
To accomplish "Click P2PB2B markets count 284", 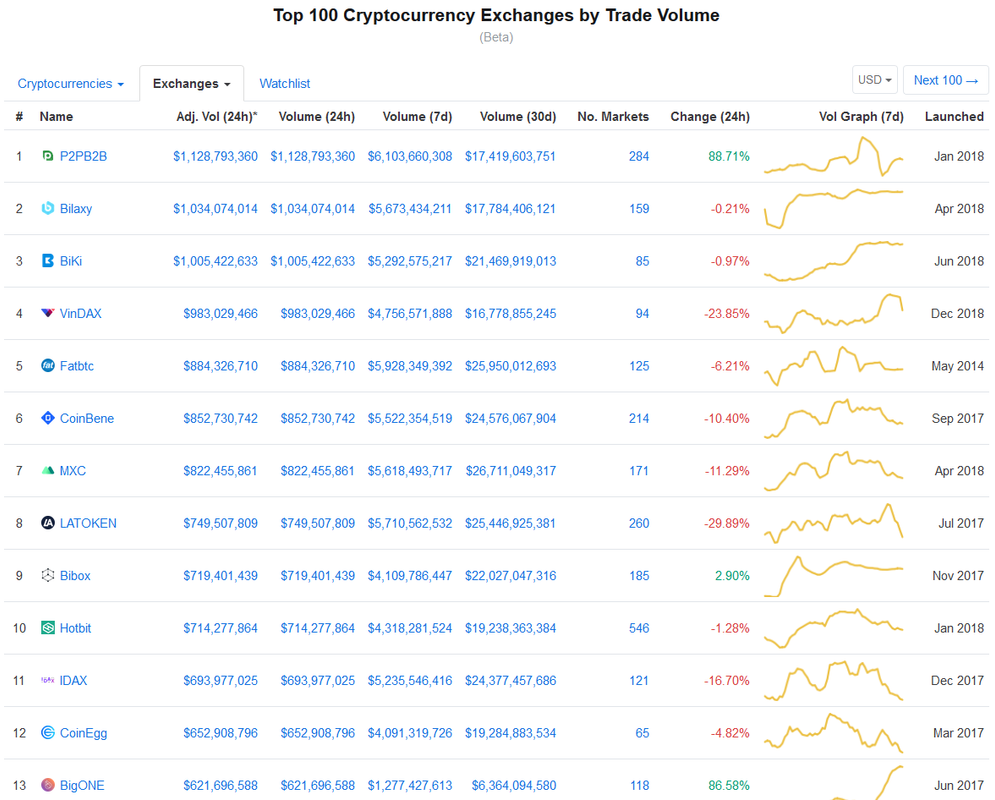I will (638, 156).
